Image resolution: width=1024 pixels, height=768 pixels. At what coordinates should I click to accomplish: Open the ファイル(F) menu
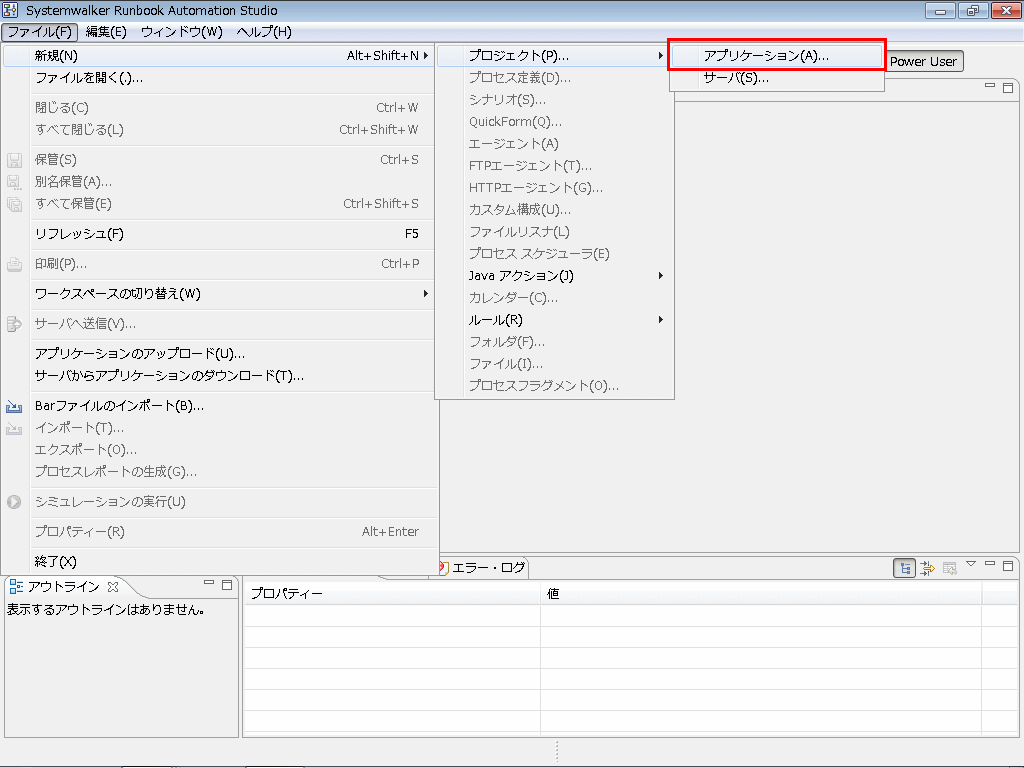[x=40, y=32]
